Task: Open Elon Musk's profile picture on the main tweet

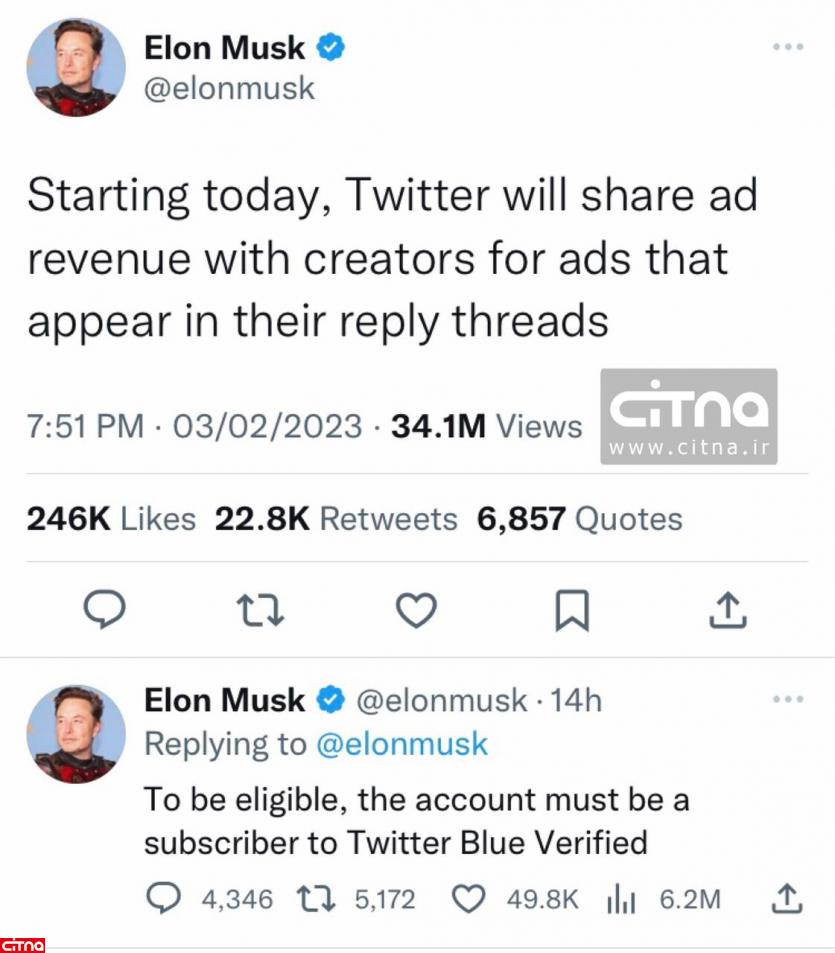Action: 76,68
